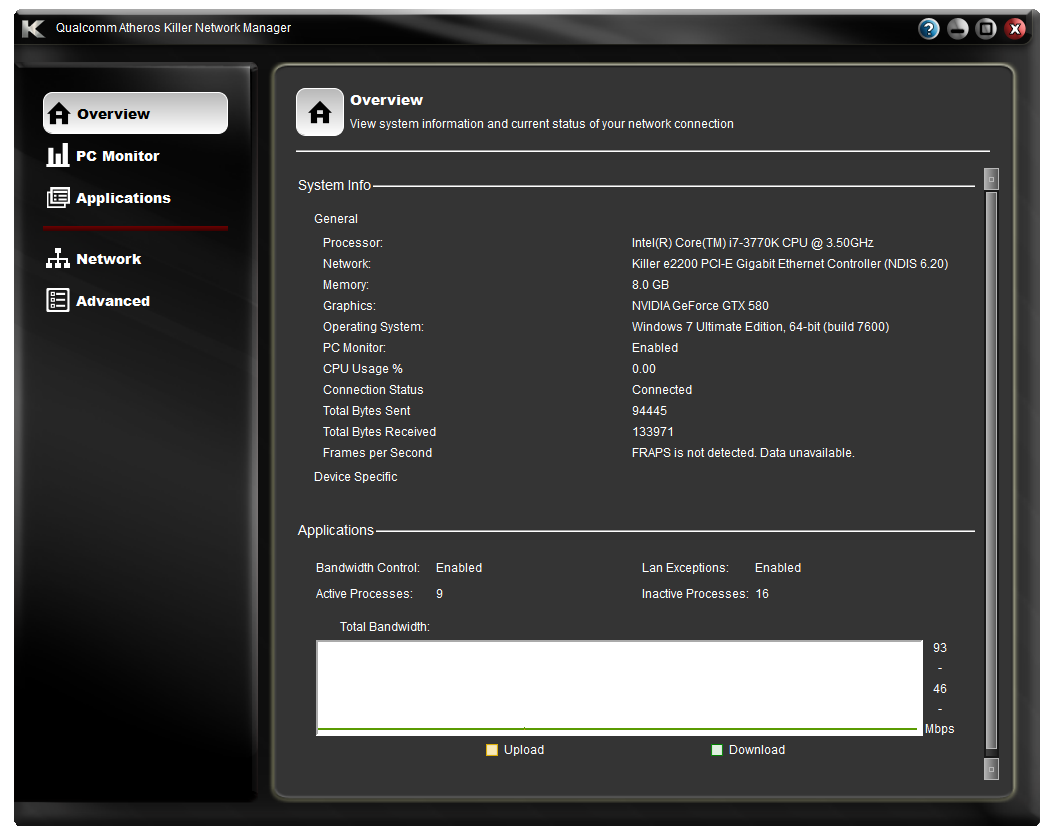Click the Advanced settings list icon
Viewport: 1058px width, 836px height.
click(58, 300)
